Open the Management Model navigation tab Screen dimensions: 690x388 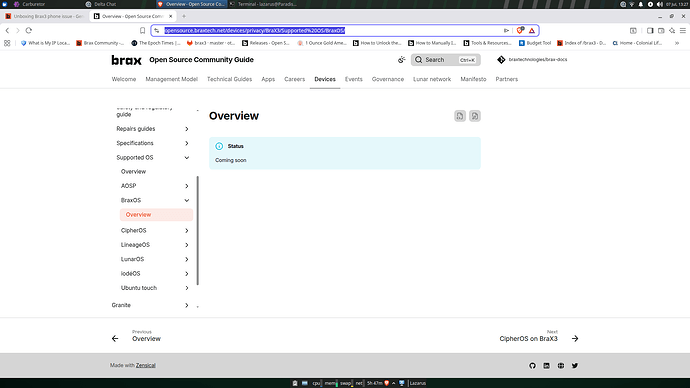171,79
